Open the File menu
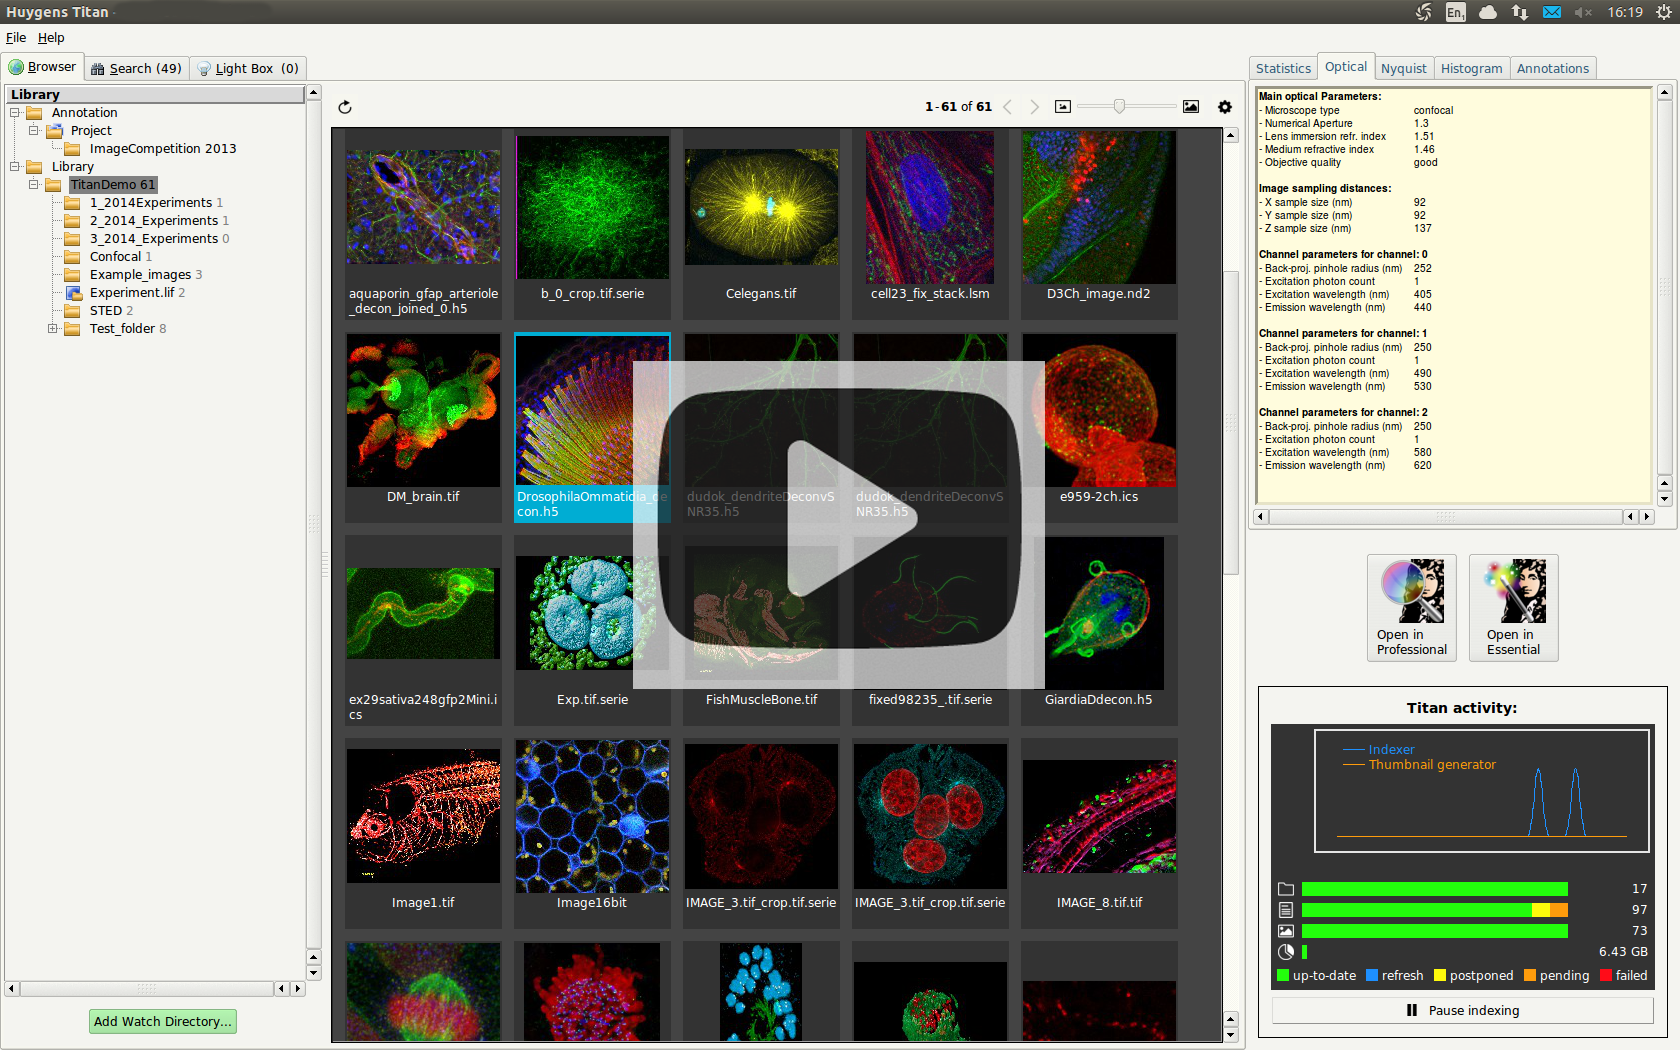The image size is (1680, 1050). pyautogui.click(x=16, y=38)
